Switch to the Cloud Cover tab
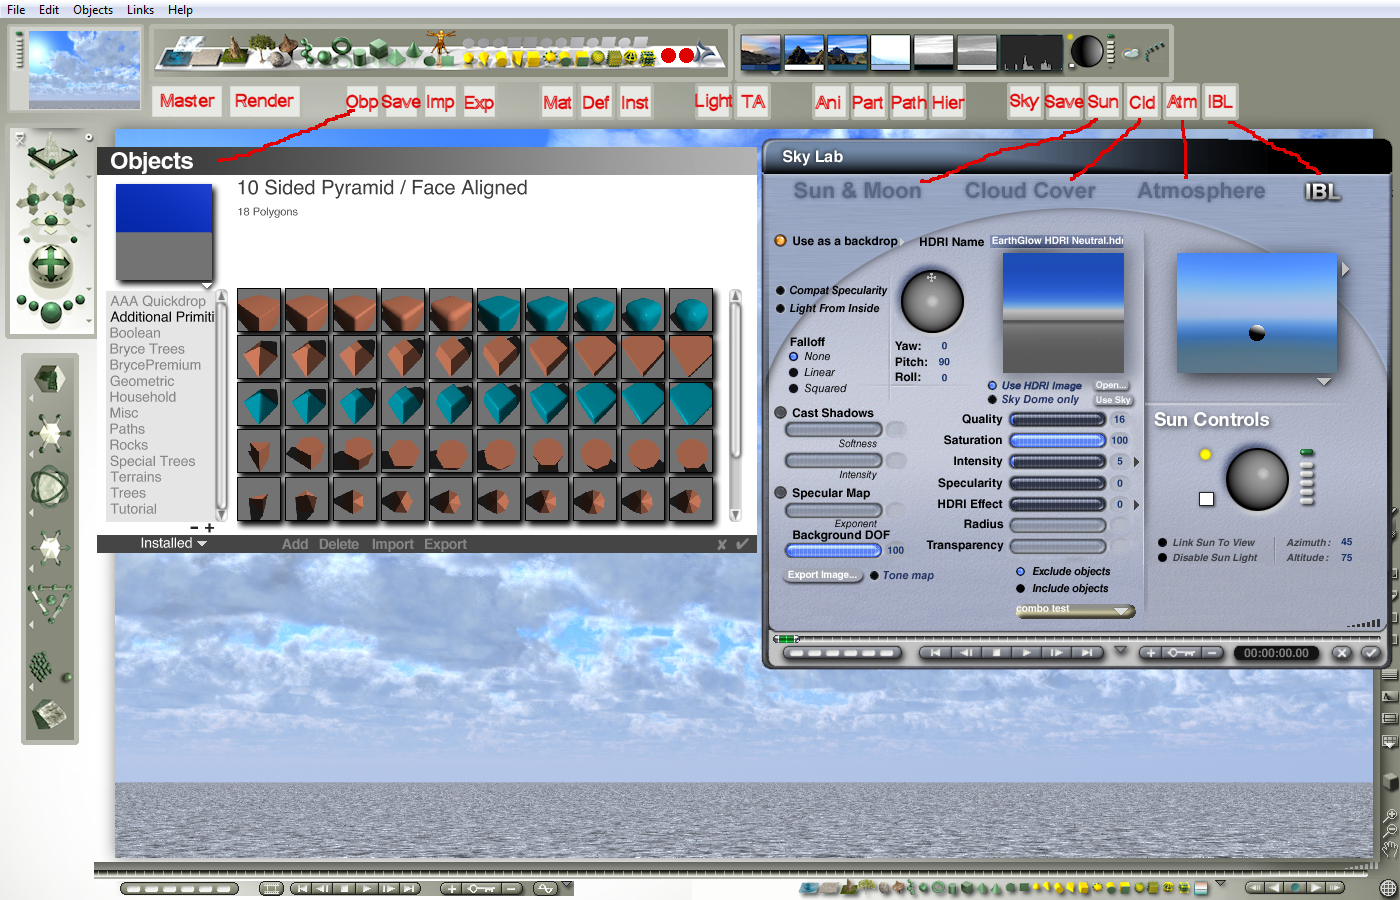The height and width of the screenshot is (900, 1400). 1030,190
